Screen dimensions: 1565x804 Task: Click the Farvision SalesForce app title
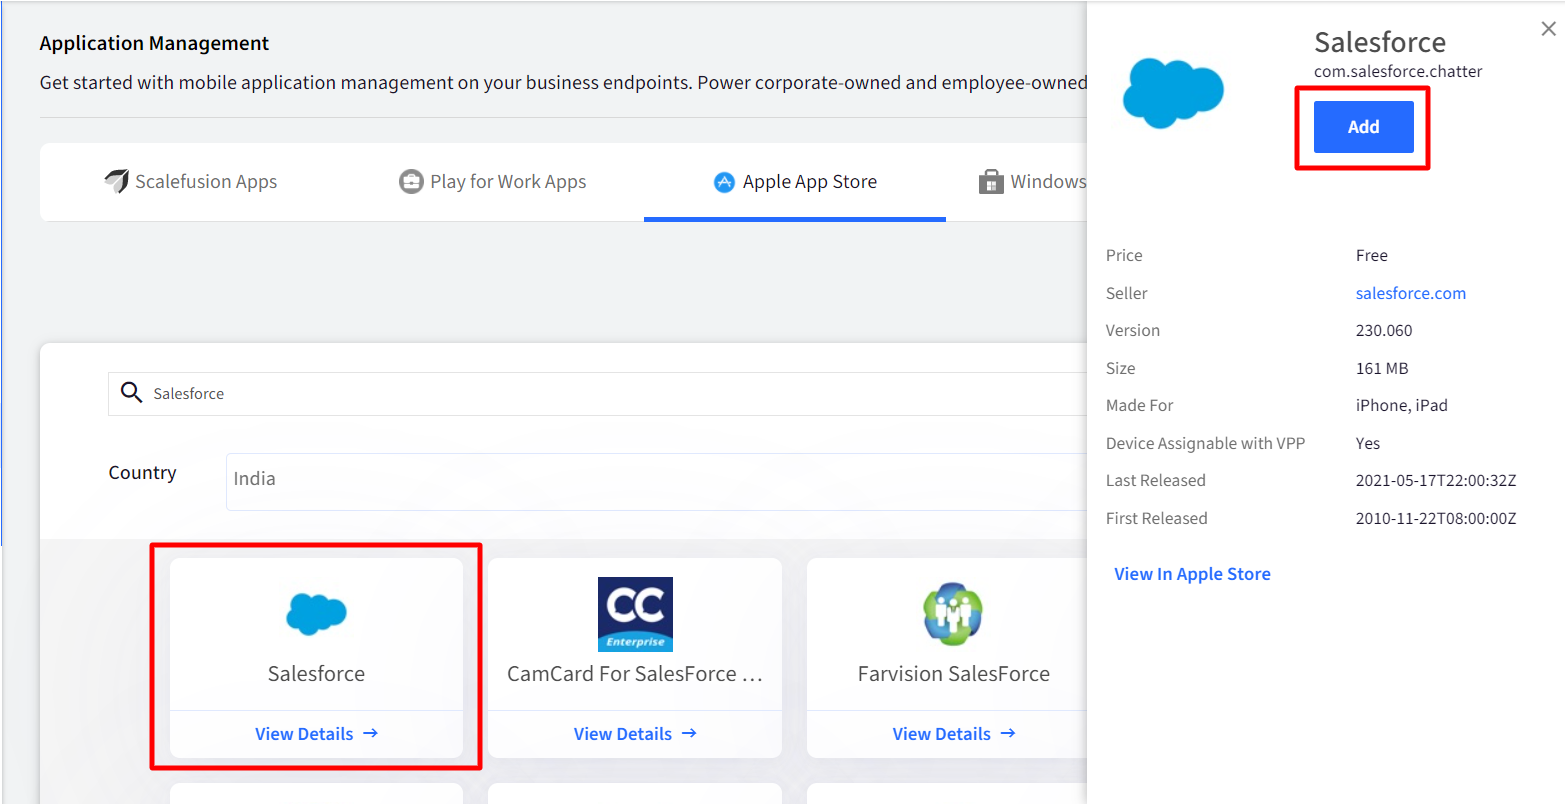click(x=954, y=674)
